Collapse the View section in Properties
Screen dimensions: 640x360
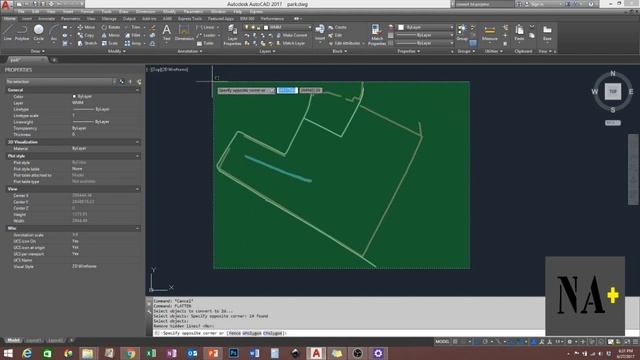pyautogui.click(x=137, y=189)
